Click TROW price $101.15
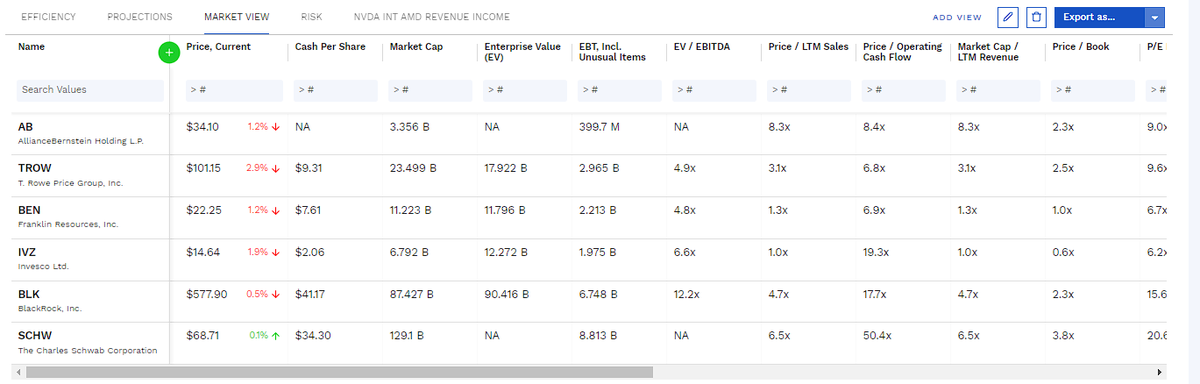 tap(204, 169)
